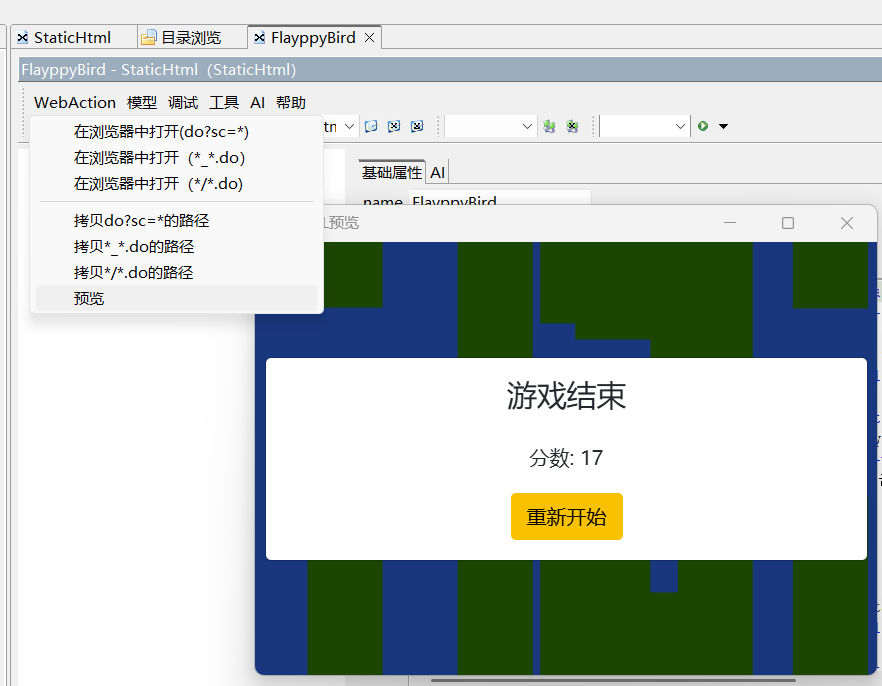Click the green run play icon
This screenshot has width=882, height=686.
pos(703,126)
